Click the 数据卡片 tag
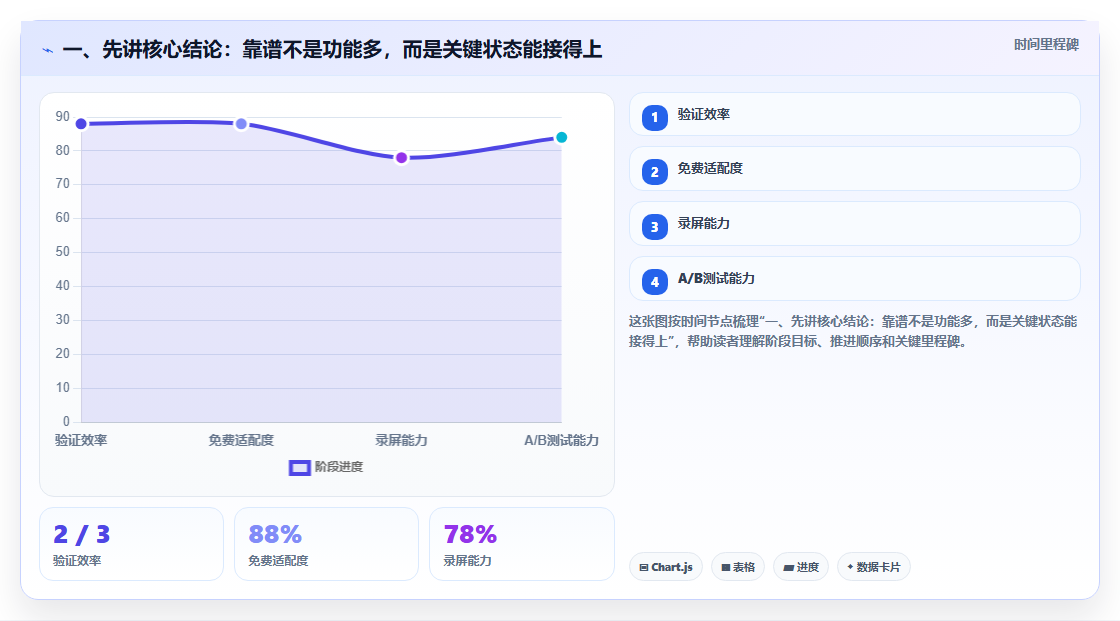Viewport: 1120px width, 621px height. tap(874, 567)
